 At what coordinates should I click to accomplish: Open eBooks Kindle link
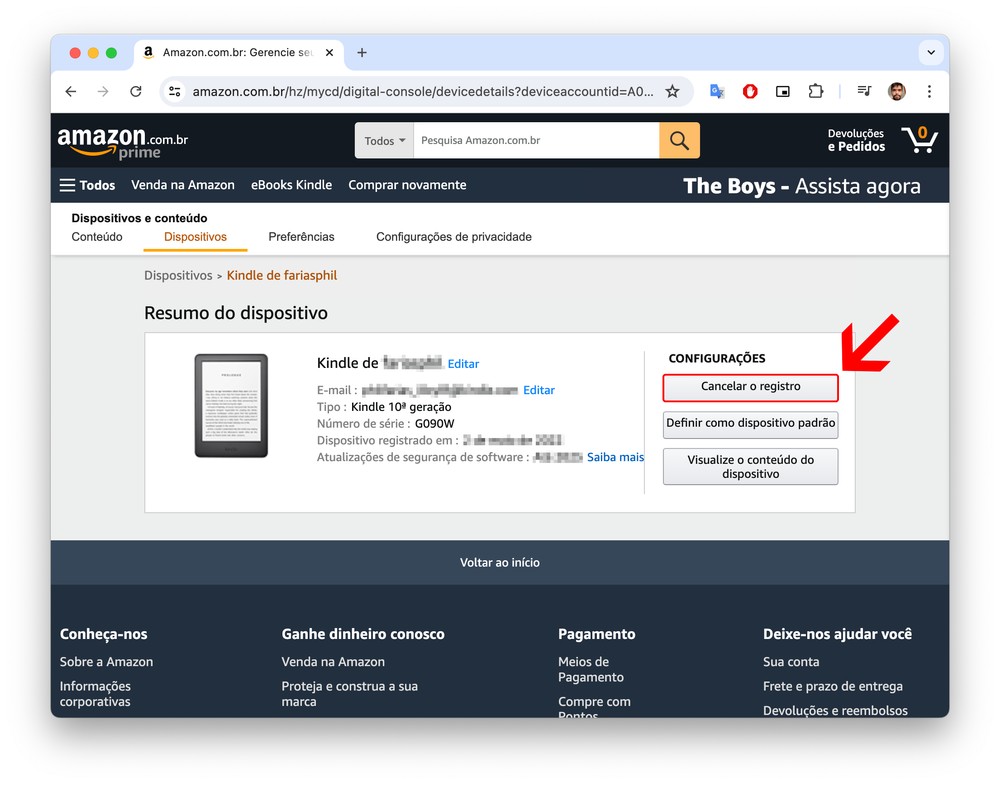pyautogui.click(x=291, y=185)
